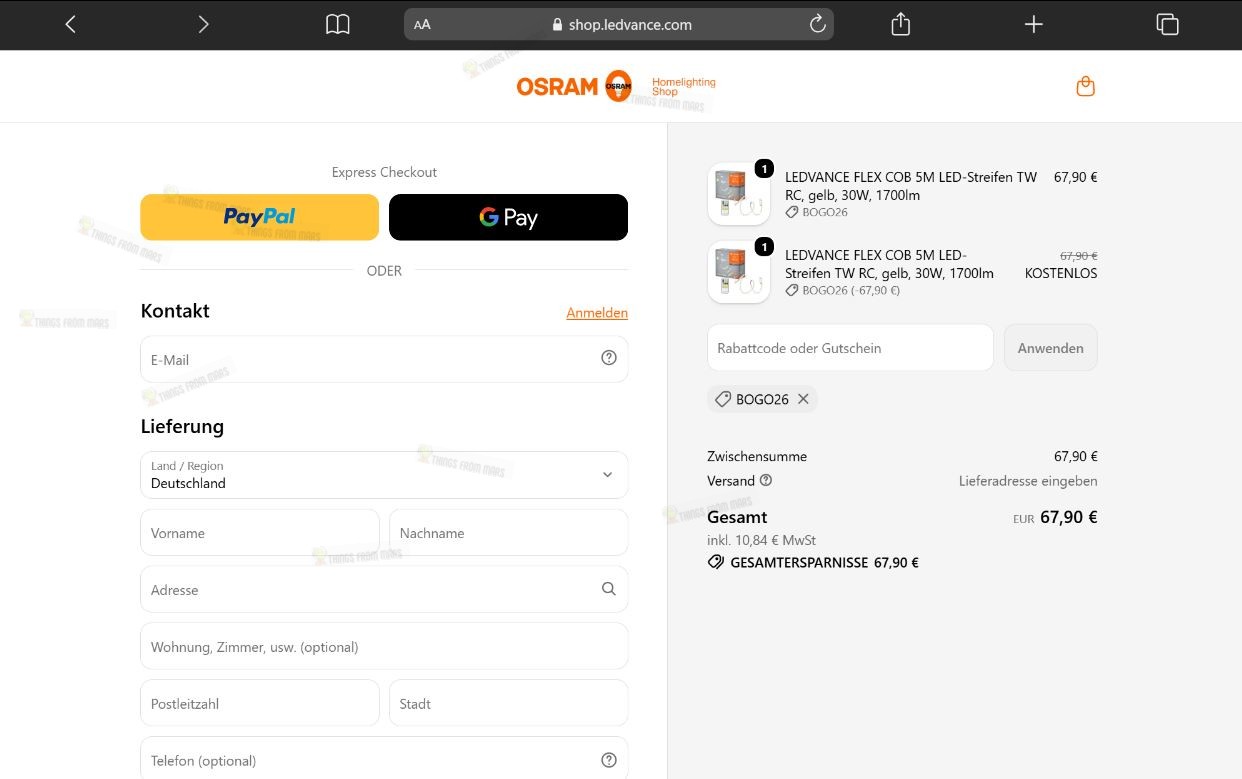Click the Versand info question icon
1242x779 pixels.
(x=766, y=480)
